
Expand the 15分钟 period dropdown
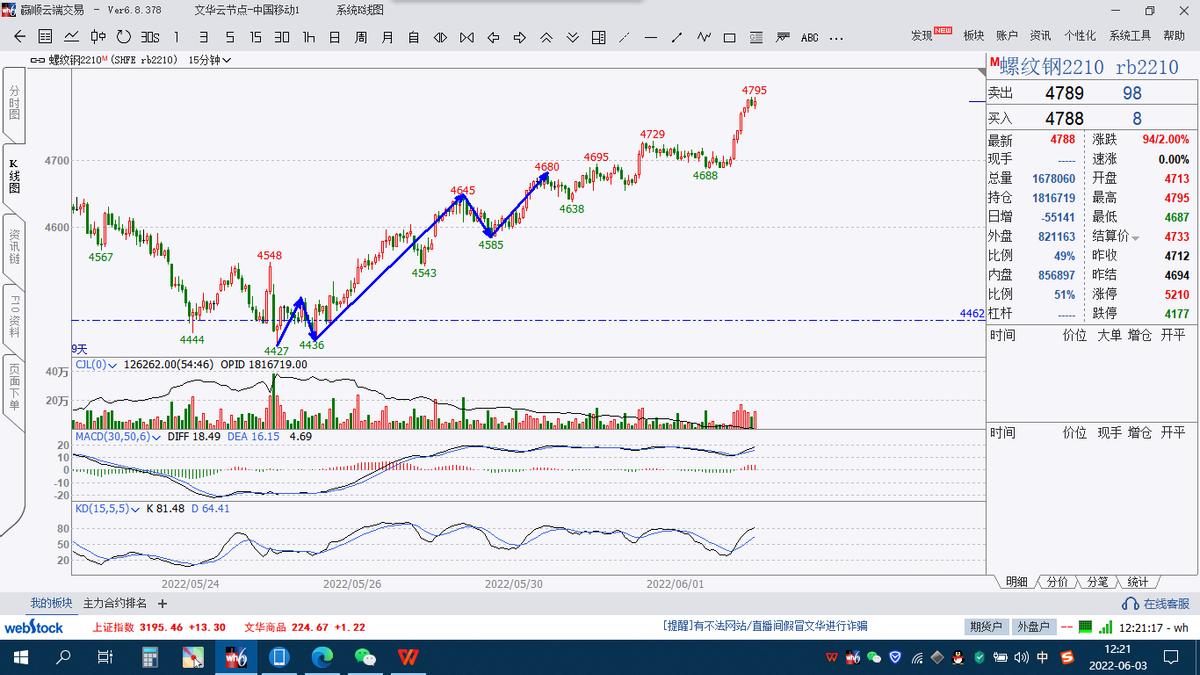[x=210, y=60]
